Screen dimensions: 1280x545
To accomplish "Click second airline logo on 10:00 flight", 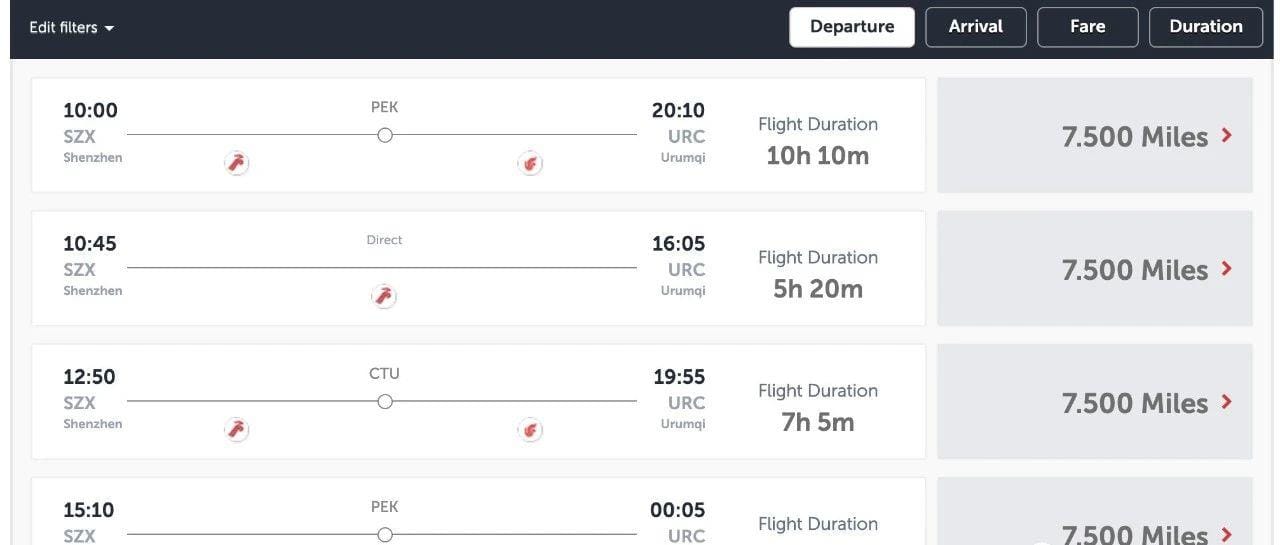I will click(x=530, y=163).
